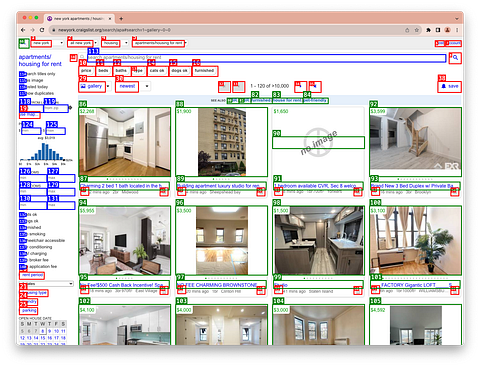Select the beds filter pill
Screen dimensions: 480x367
(103, 71)
